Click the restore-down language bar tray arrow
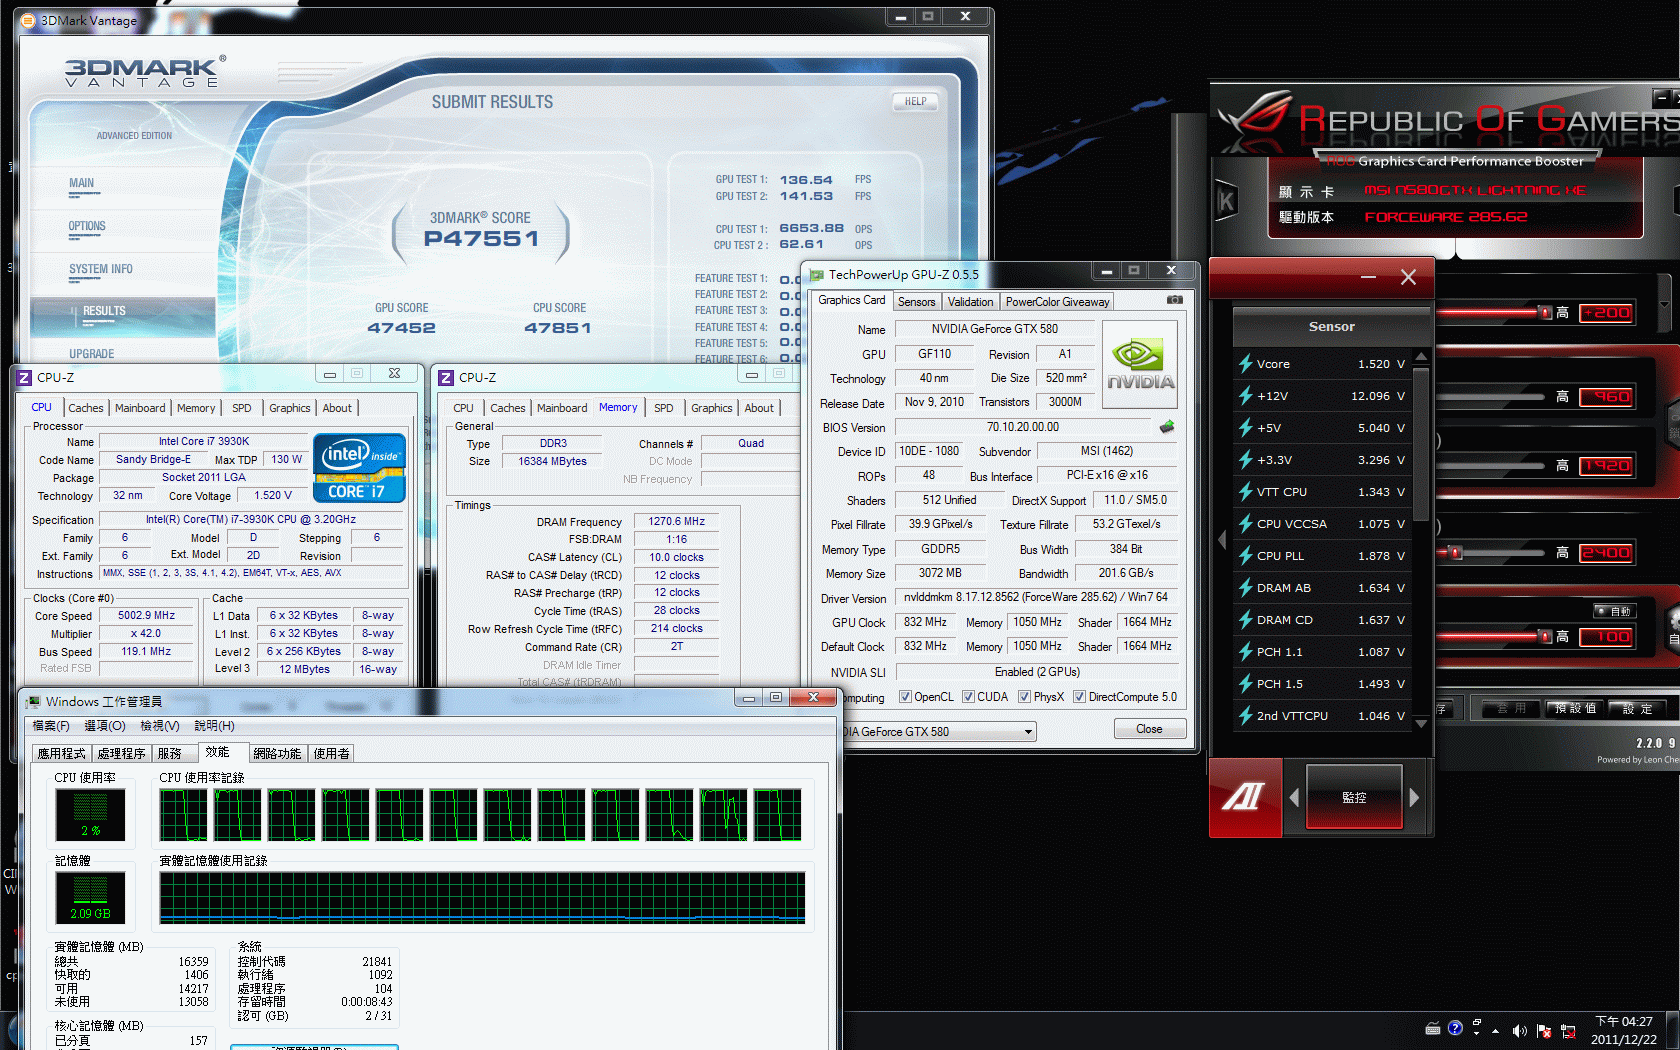 (1476, 1022)
